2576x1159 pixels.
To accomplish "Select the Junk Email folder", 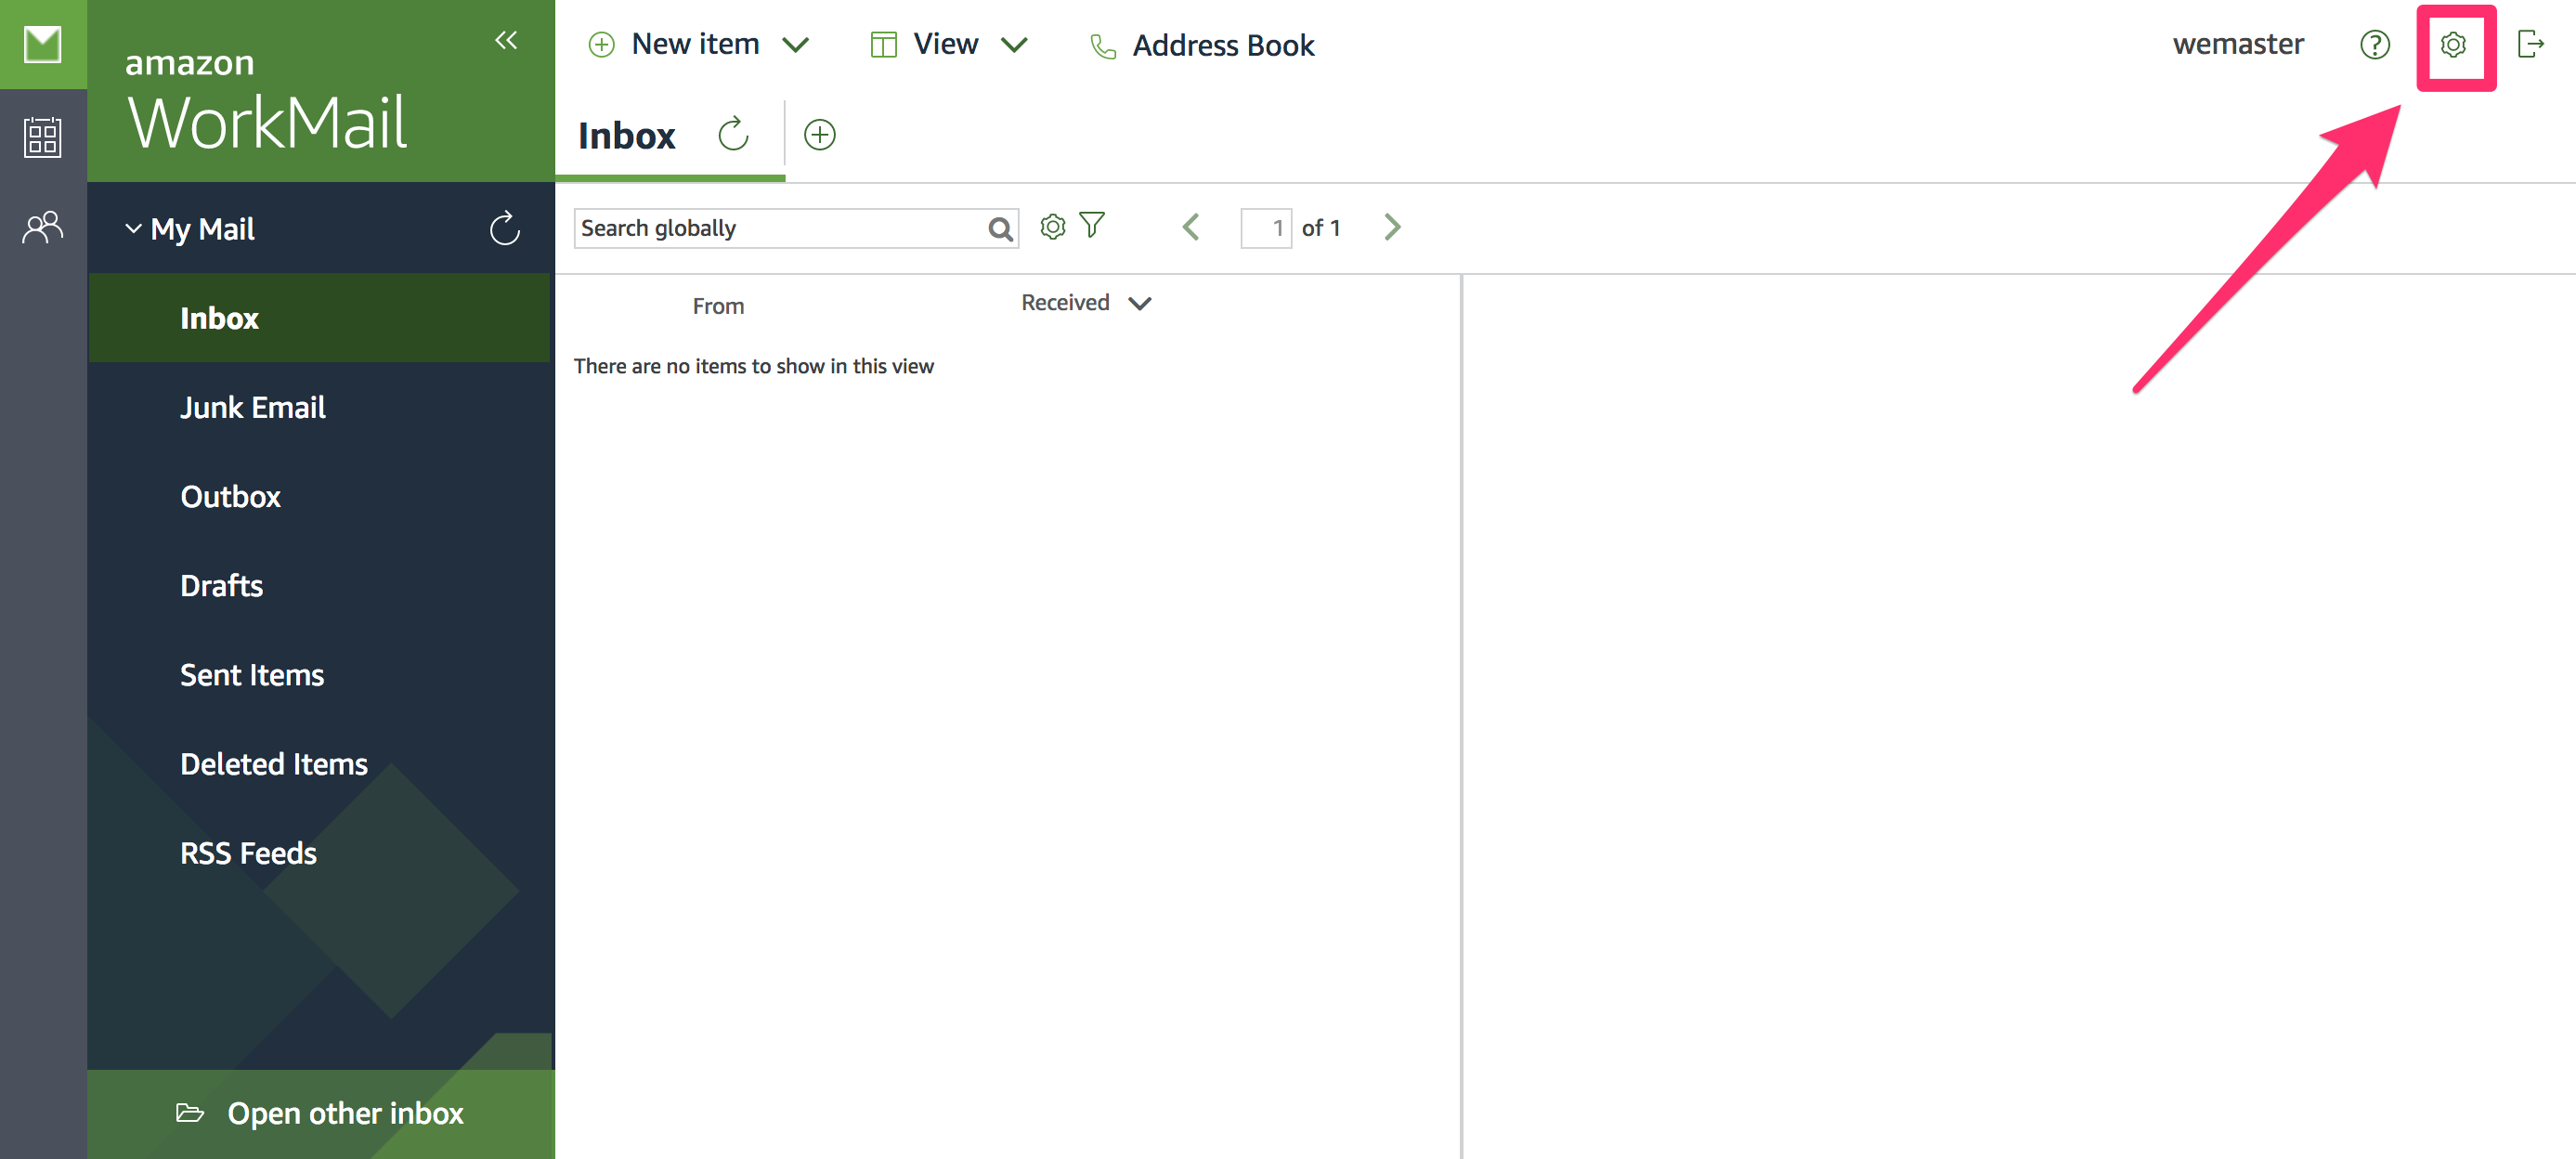I will click(253, 408).
